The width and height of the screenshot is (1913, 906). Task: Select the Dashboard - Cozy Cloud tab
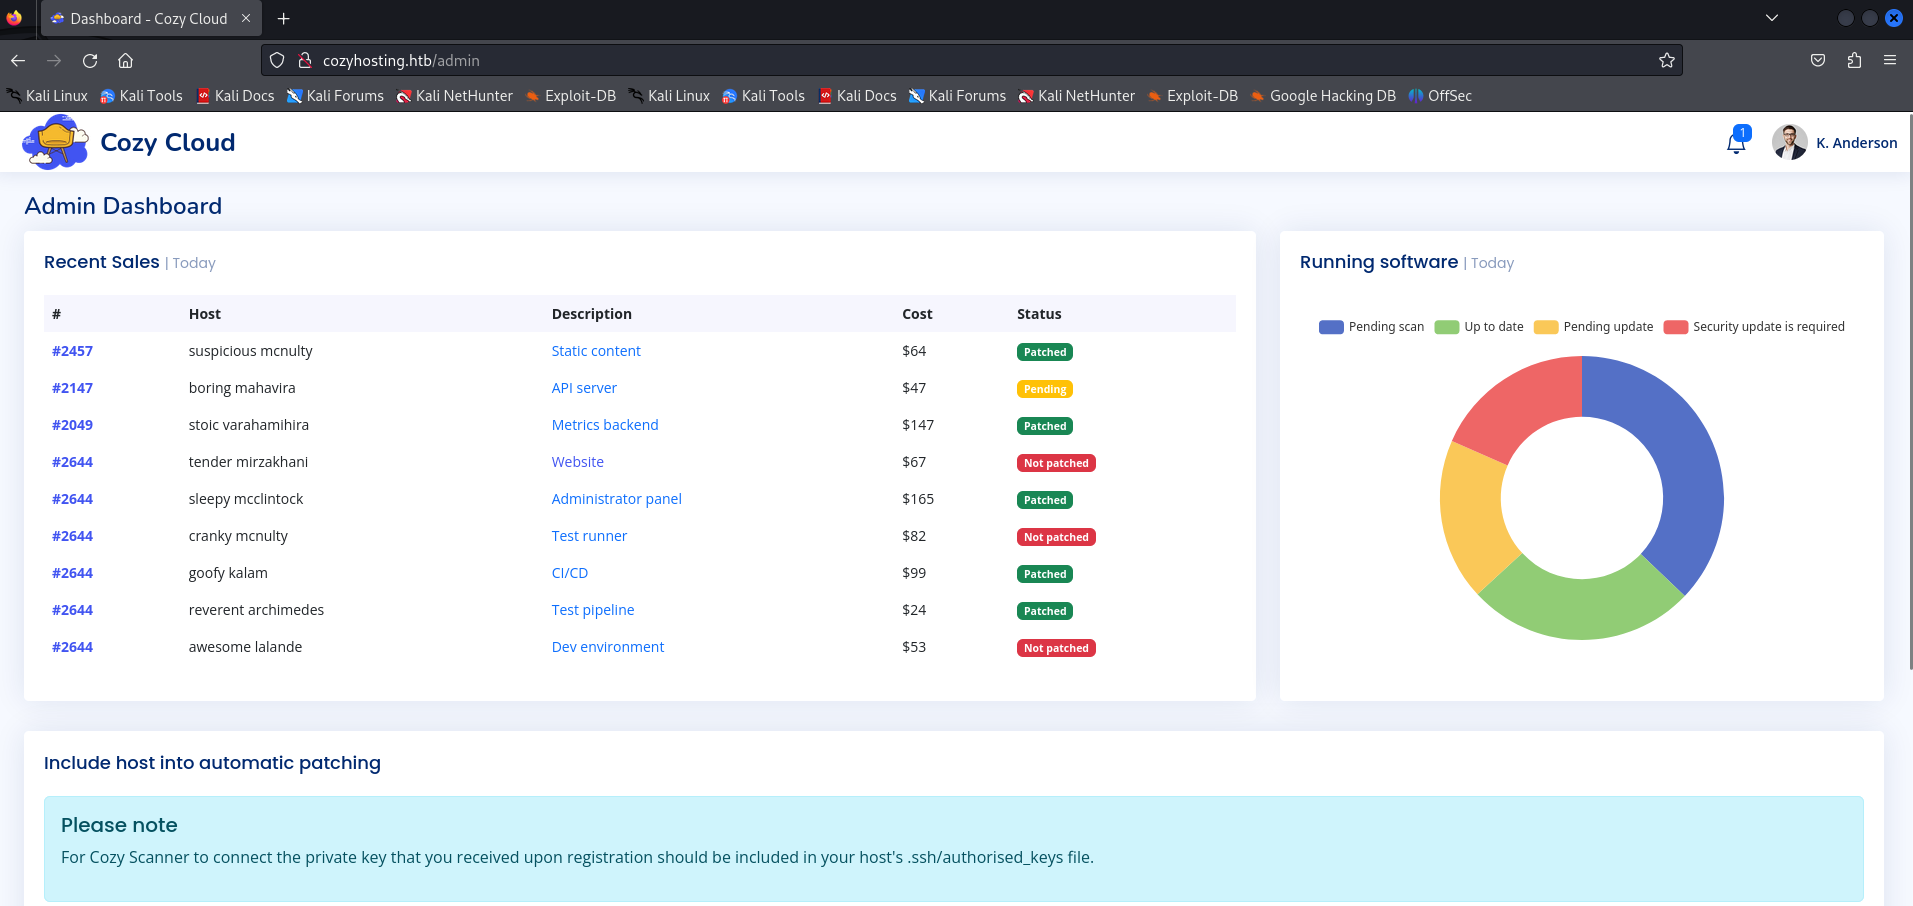150,19
